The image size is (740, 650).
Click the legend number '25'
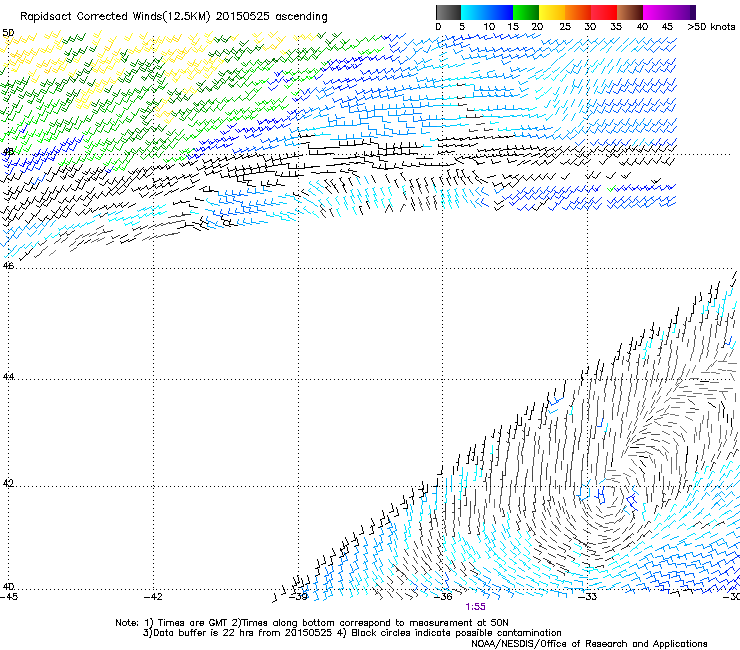[564, 27]
